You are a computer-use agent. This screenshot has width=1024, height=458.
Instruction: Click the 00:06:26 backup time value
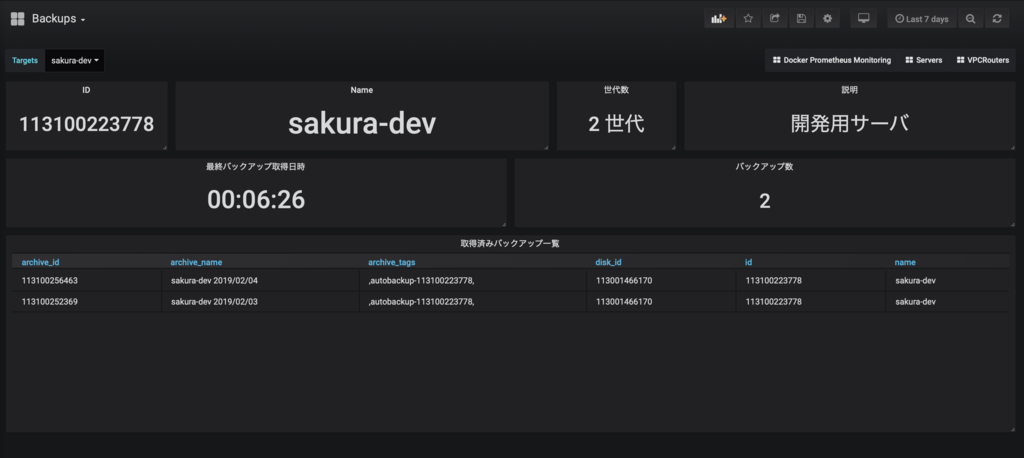[256, 200]
